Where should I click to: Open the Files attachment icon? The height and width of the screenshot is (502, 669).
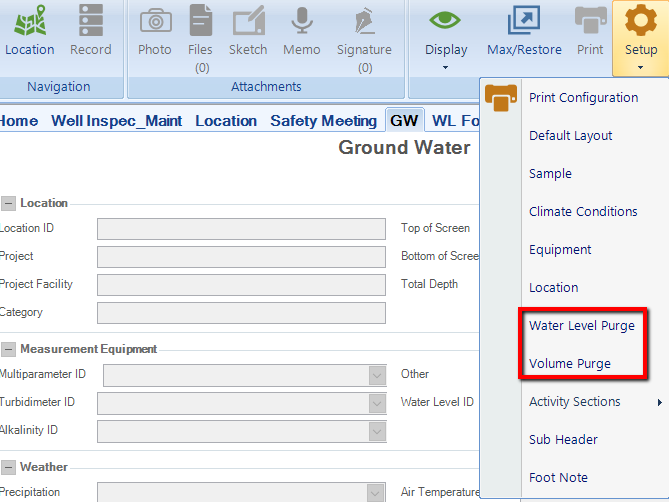click(201, 20)
